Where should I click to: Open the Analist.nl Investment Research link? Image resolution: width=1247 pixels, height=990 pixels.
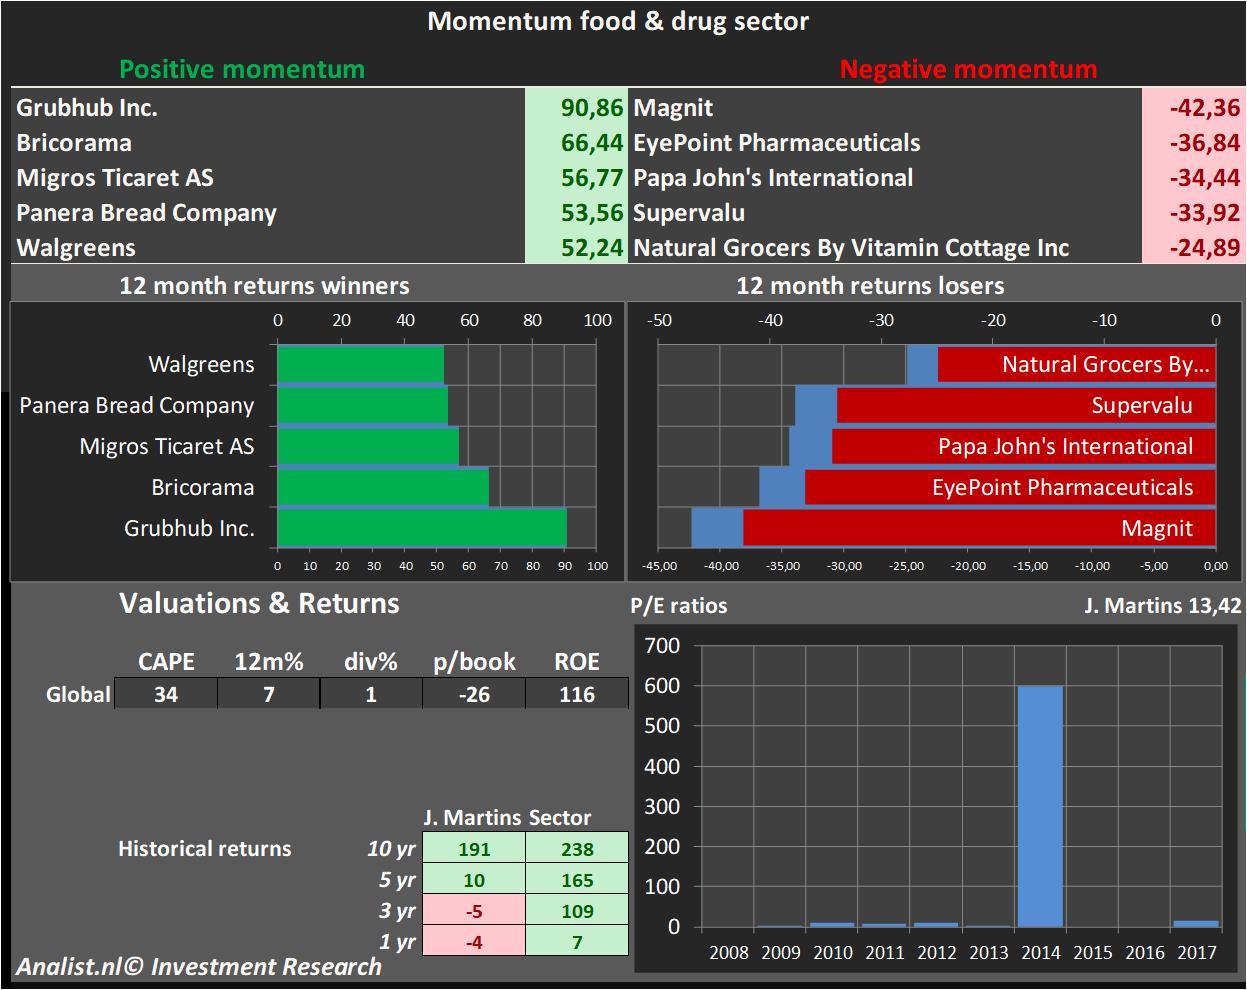coord(199,967)
